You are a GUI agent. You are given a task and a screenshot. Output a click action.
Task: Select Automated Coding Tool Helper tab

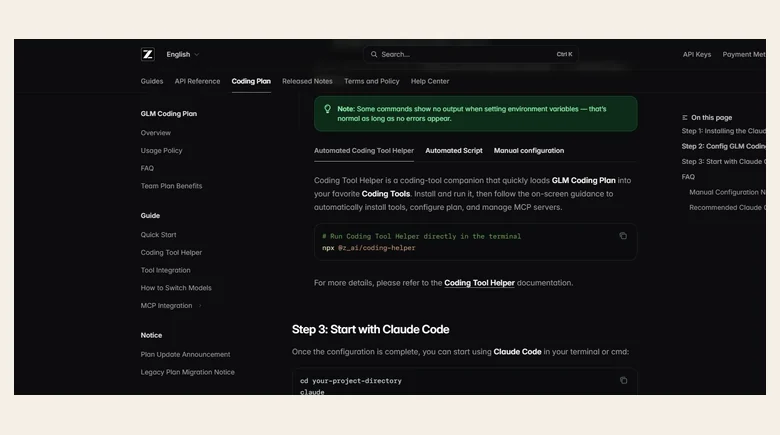[x=364, y=150]
